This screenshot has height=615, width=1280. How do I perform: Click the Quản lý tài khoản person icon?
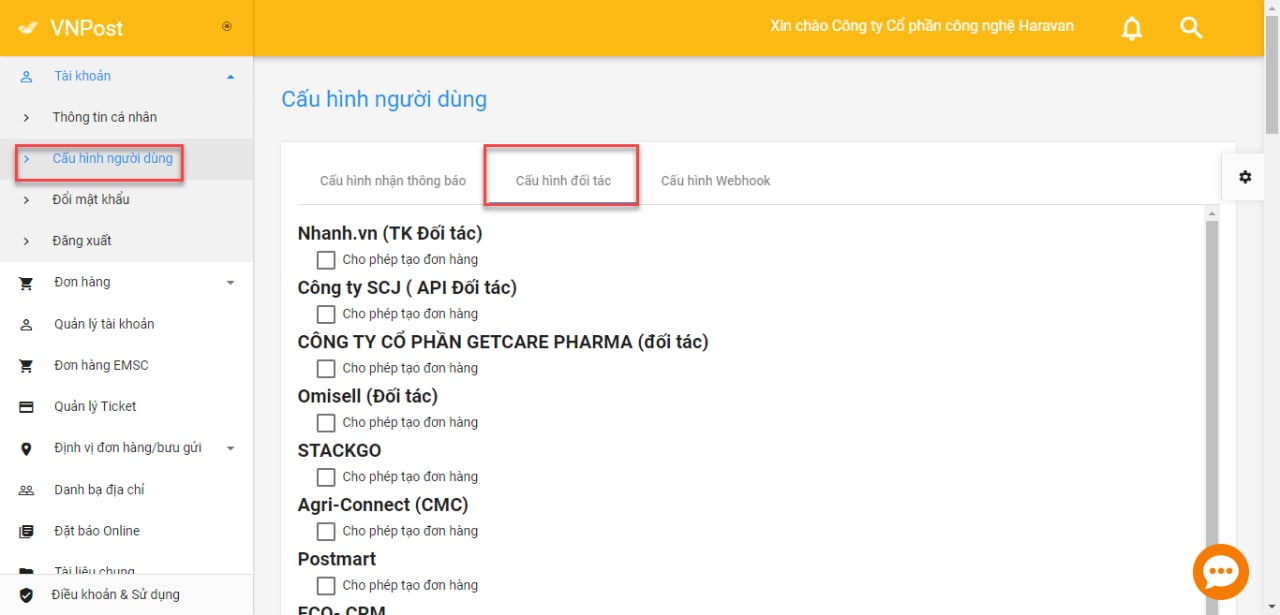[27, 324]
